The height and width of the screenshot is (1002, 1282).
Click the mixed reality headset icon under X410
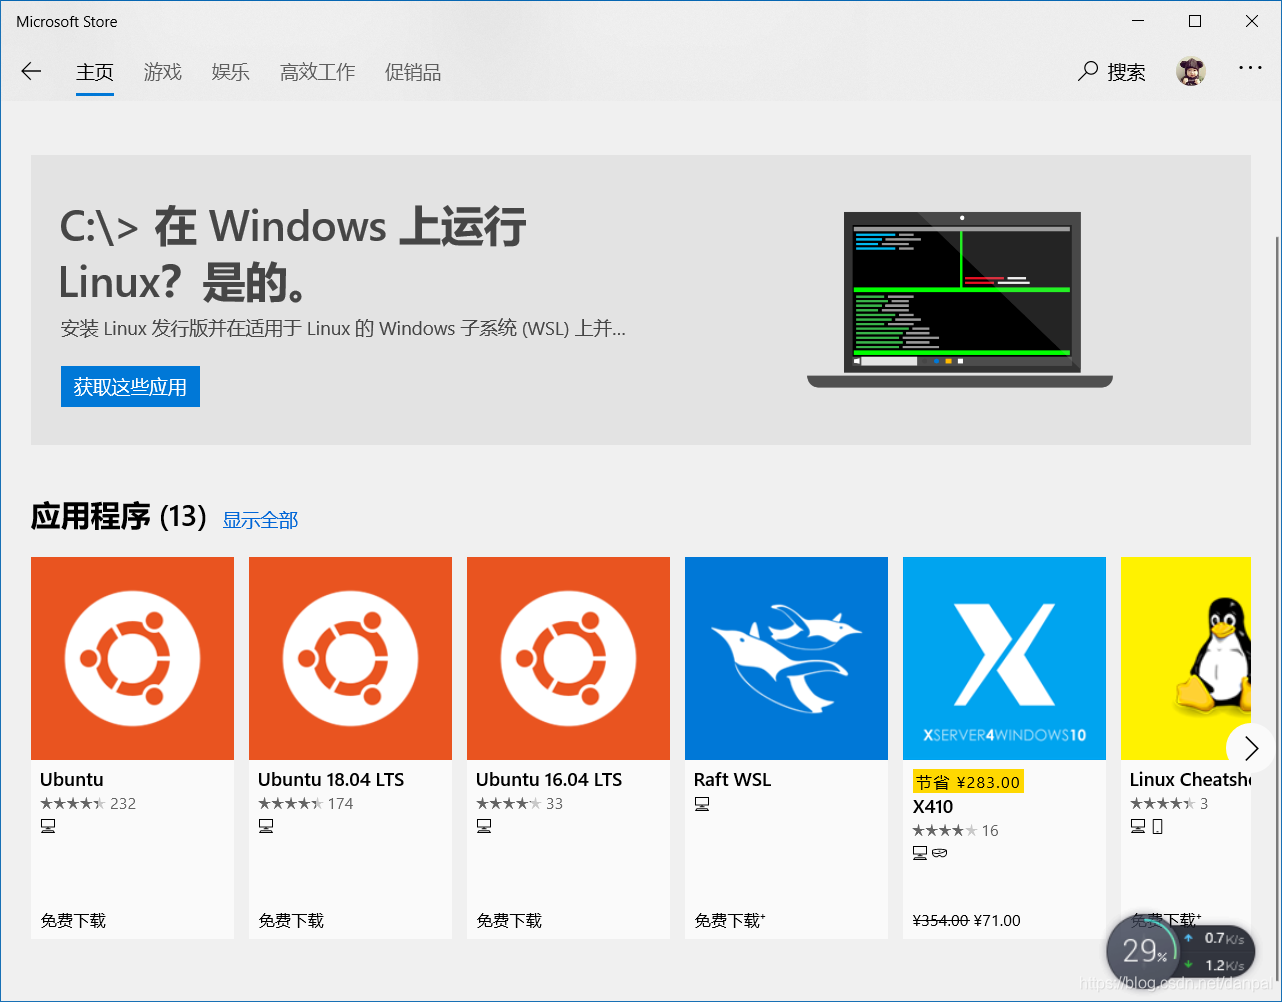coord(939,853)
